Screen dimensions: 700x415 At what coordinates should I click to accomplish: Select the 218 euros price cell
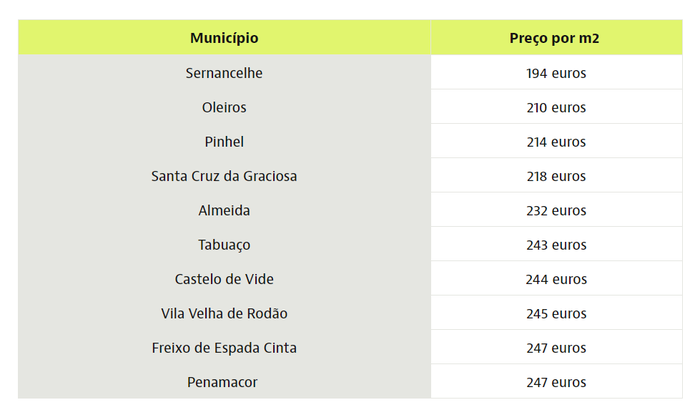pyautogui.click(x=556, y=176)
